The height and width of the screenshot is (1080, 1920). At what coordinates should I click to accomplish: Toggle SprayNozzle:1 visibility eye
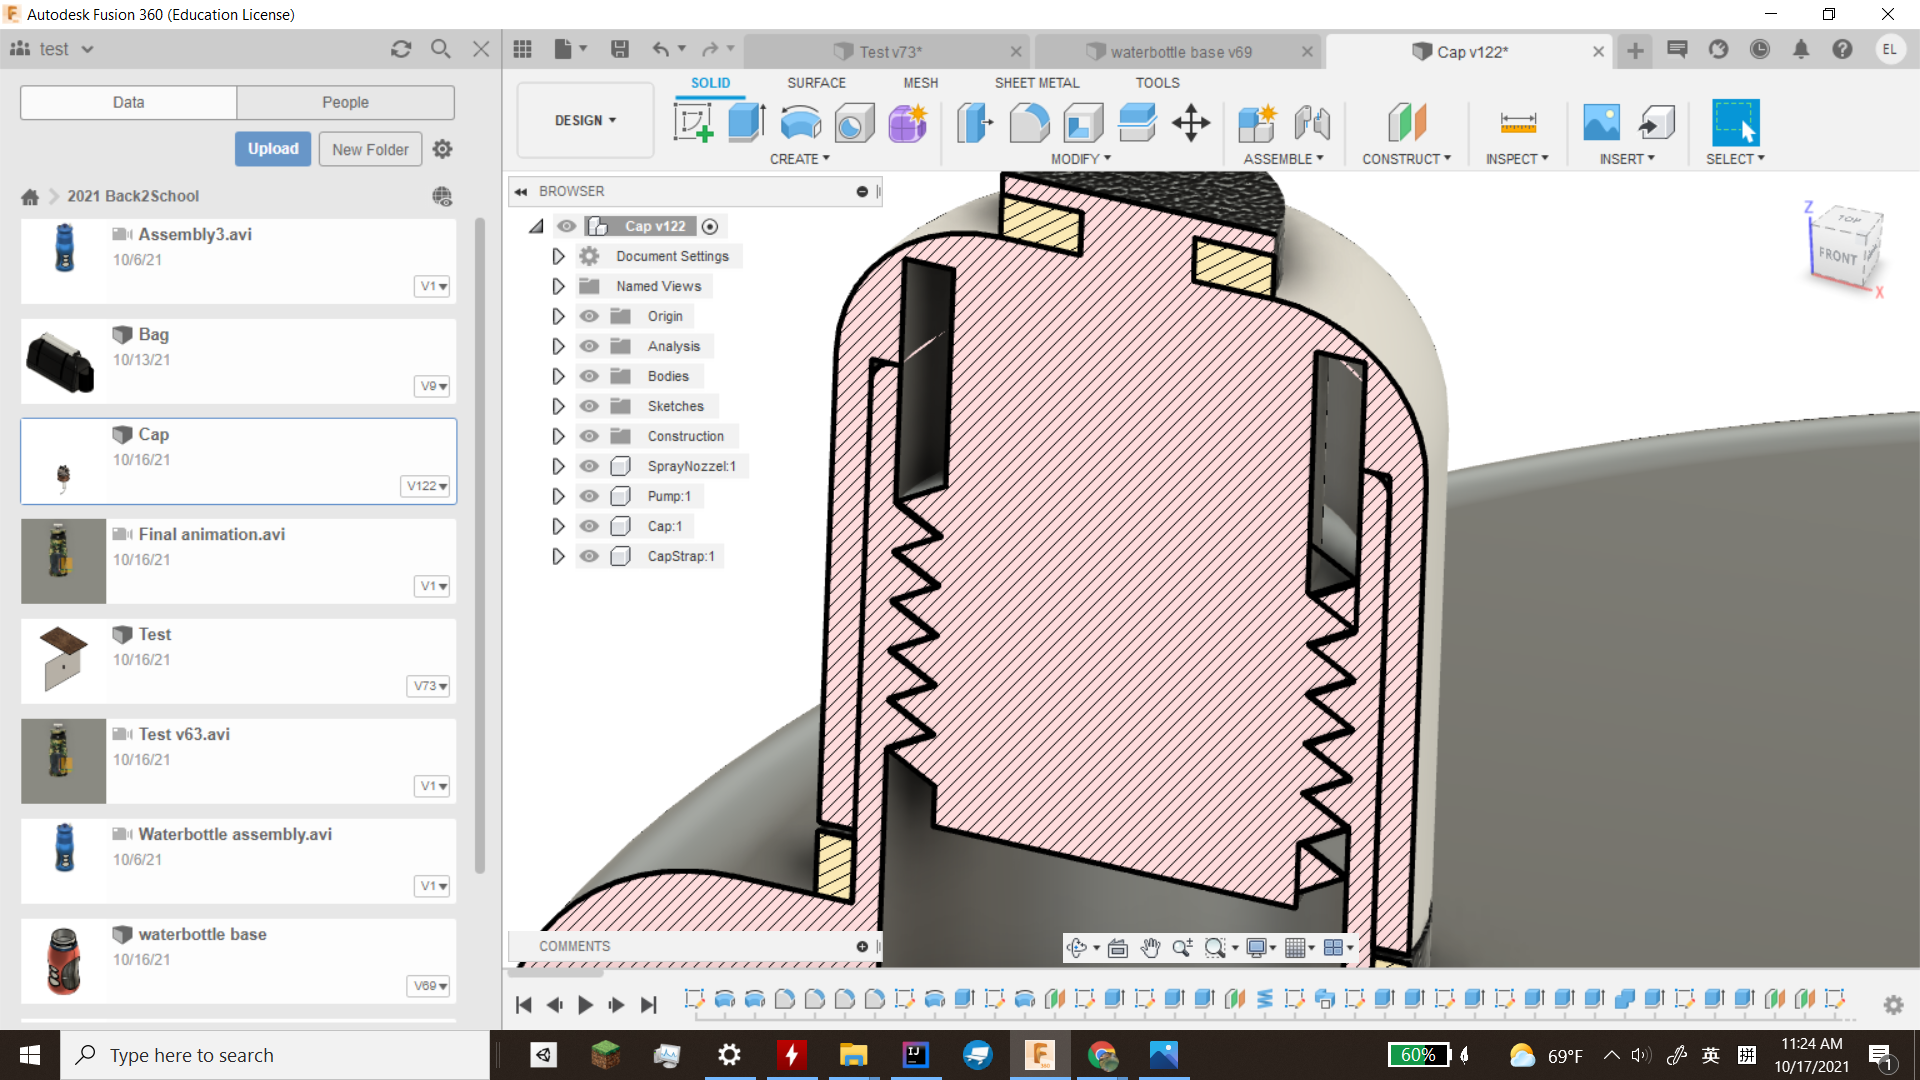pyautogui.click(x=589, y=466)
